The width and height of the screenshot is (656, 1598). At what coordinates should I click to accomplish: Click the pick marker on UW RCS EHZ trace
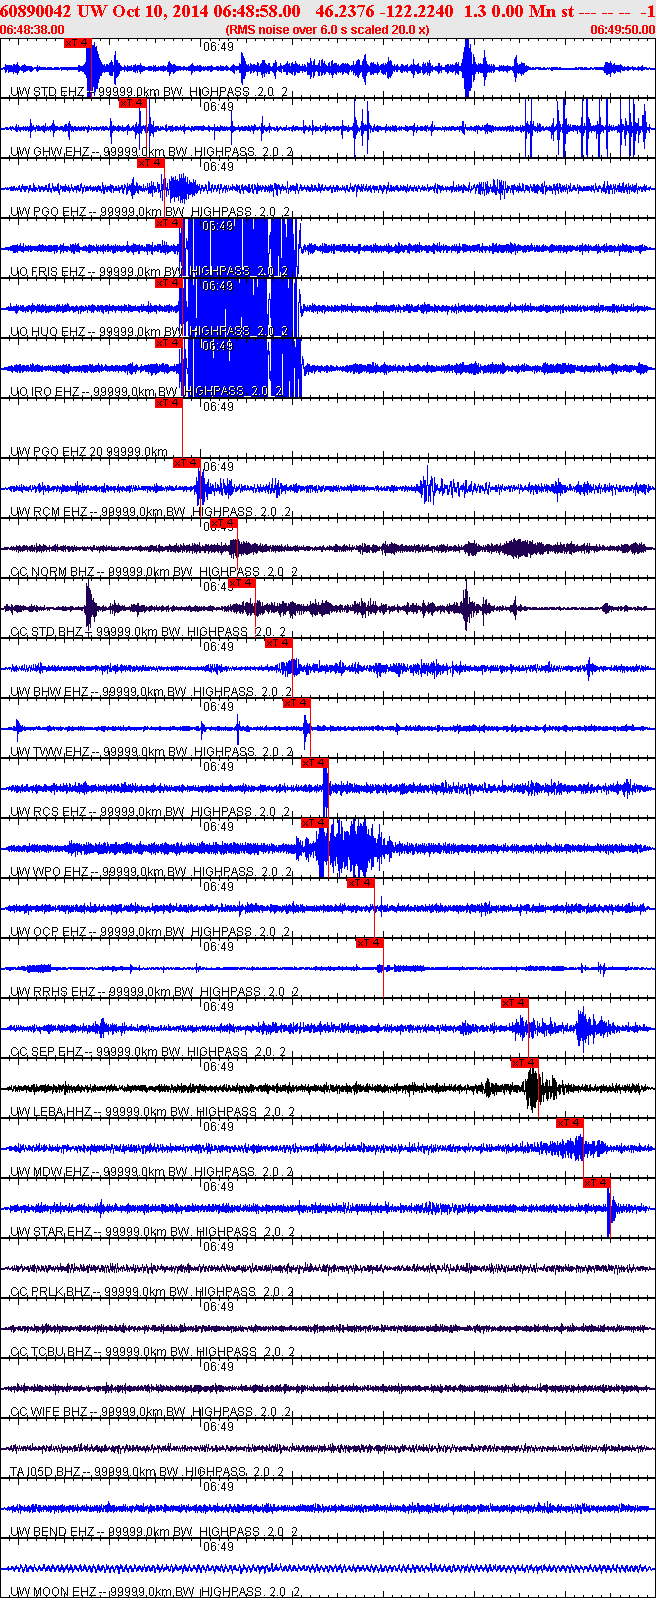point(314,763)
